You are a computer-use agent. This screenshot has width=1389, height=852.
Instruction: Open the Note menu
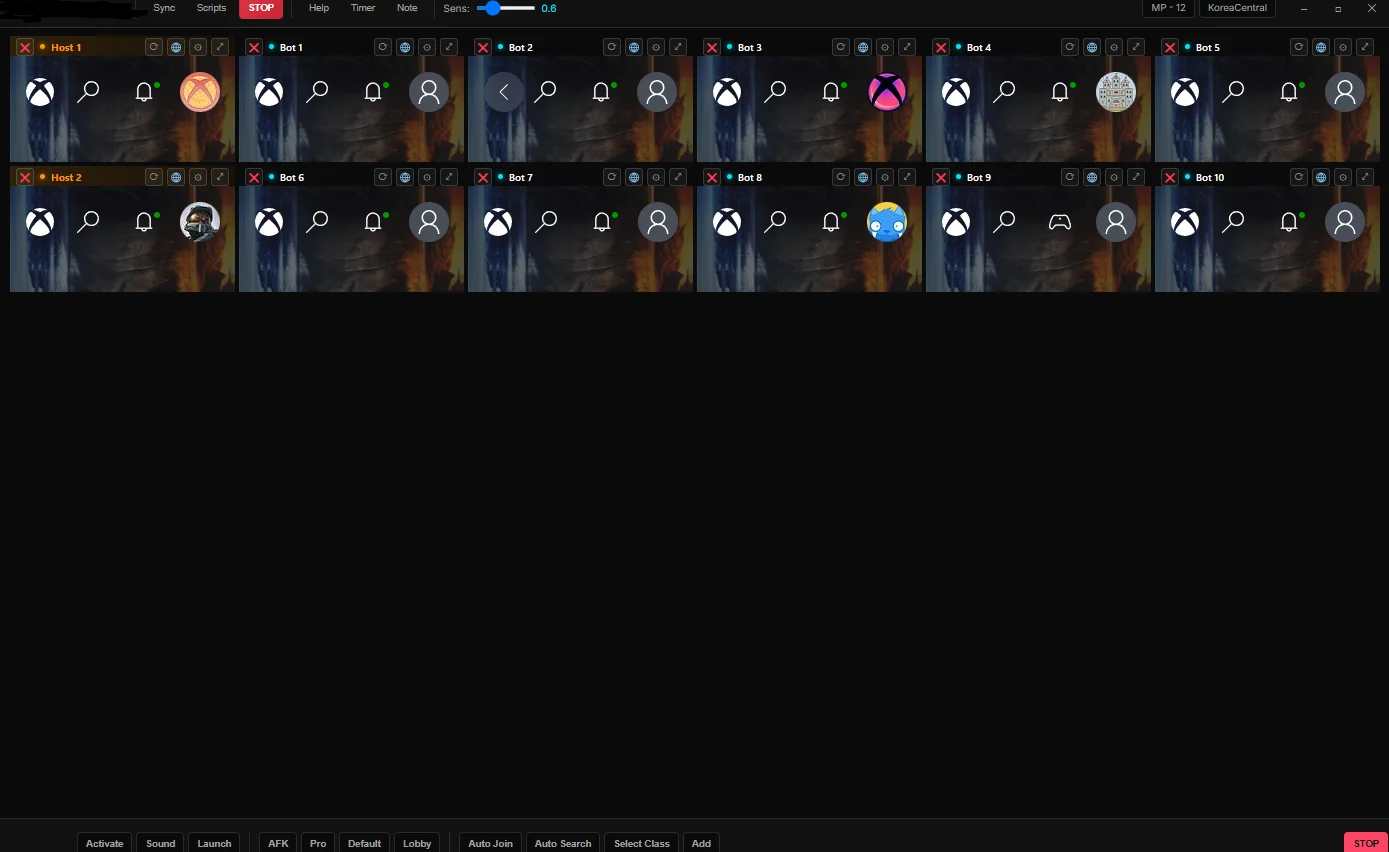tap(407, 8)
